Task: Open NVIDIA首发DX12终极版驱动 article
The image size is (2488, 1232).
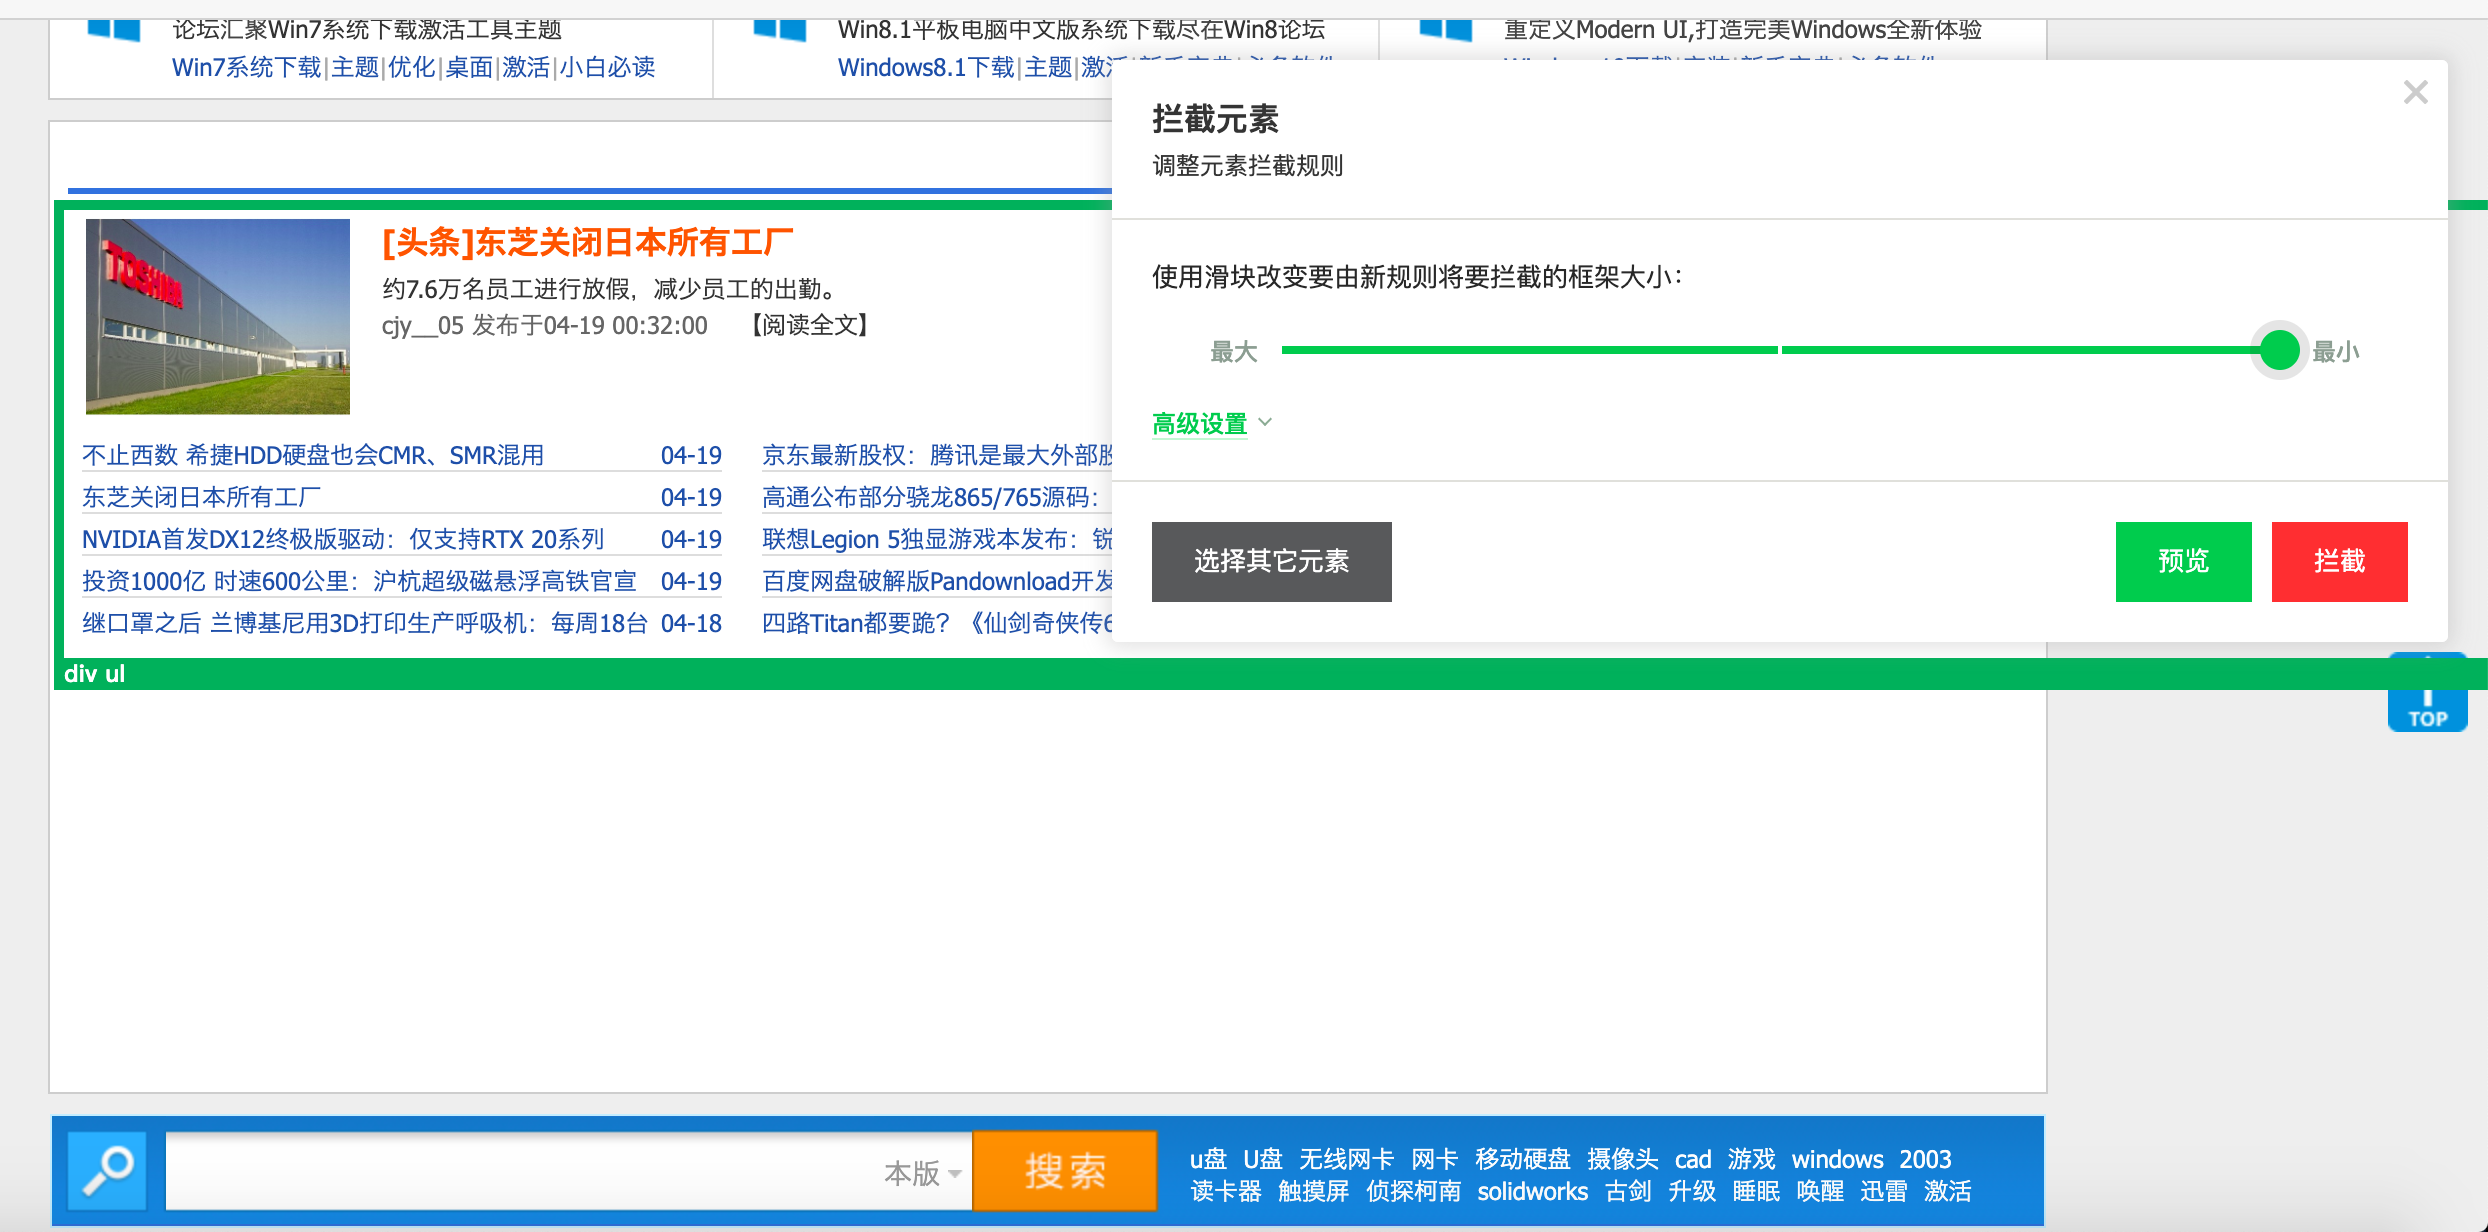Action: point(343,539)
